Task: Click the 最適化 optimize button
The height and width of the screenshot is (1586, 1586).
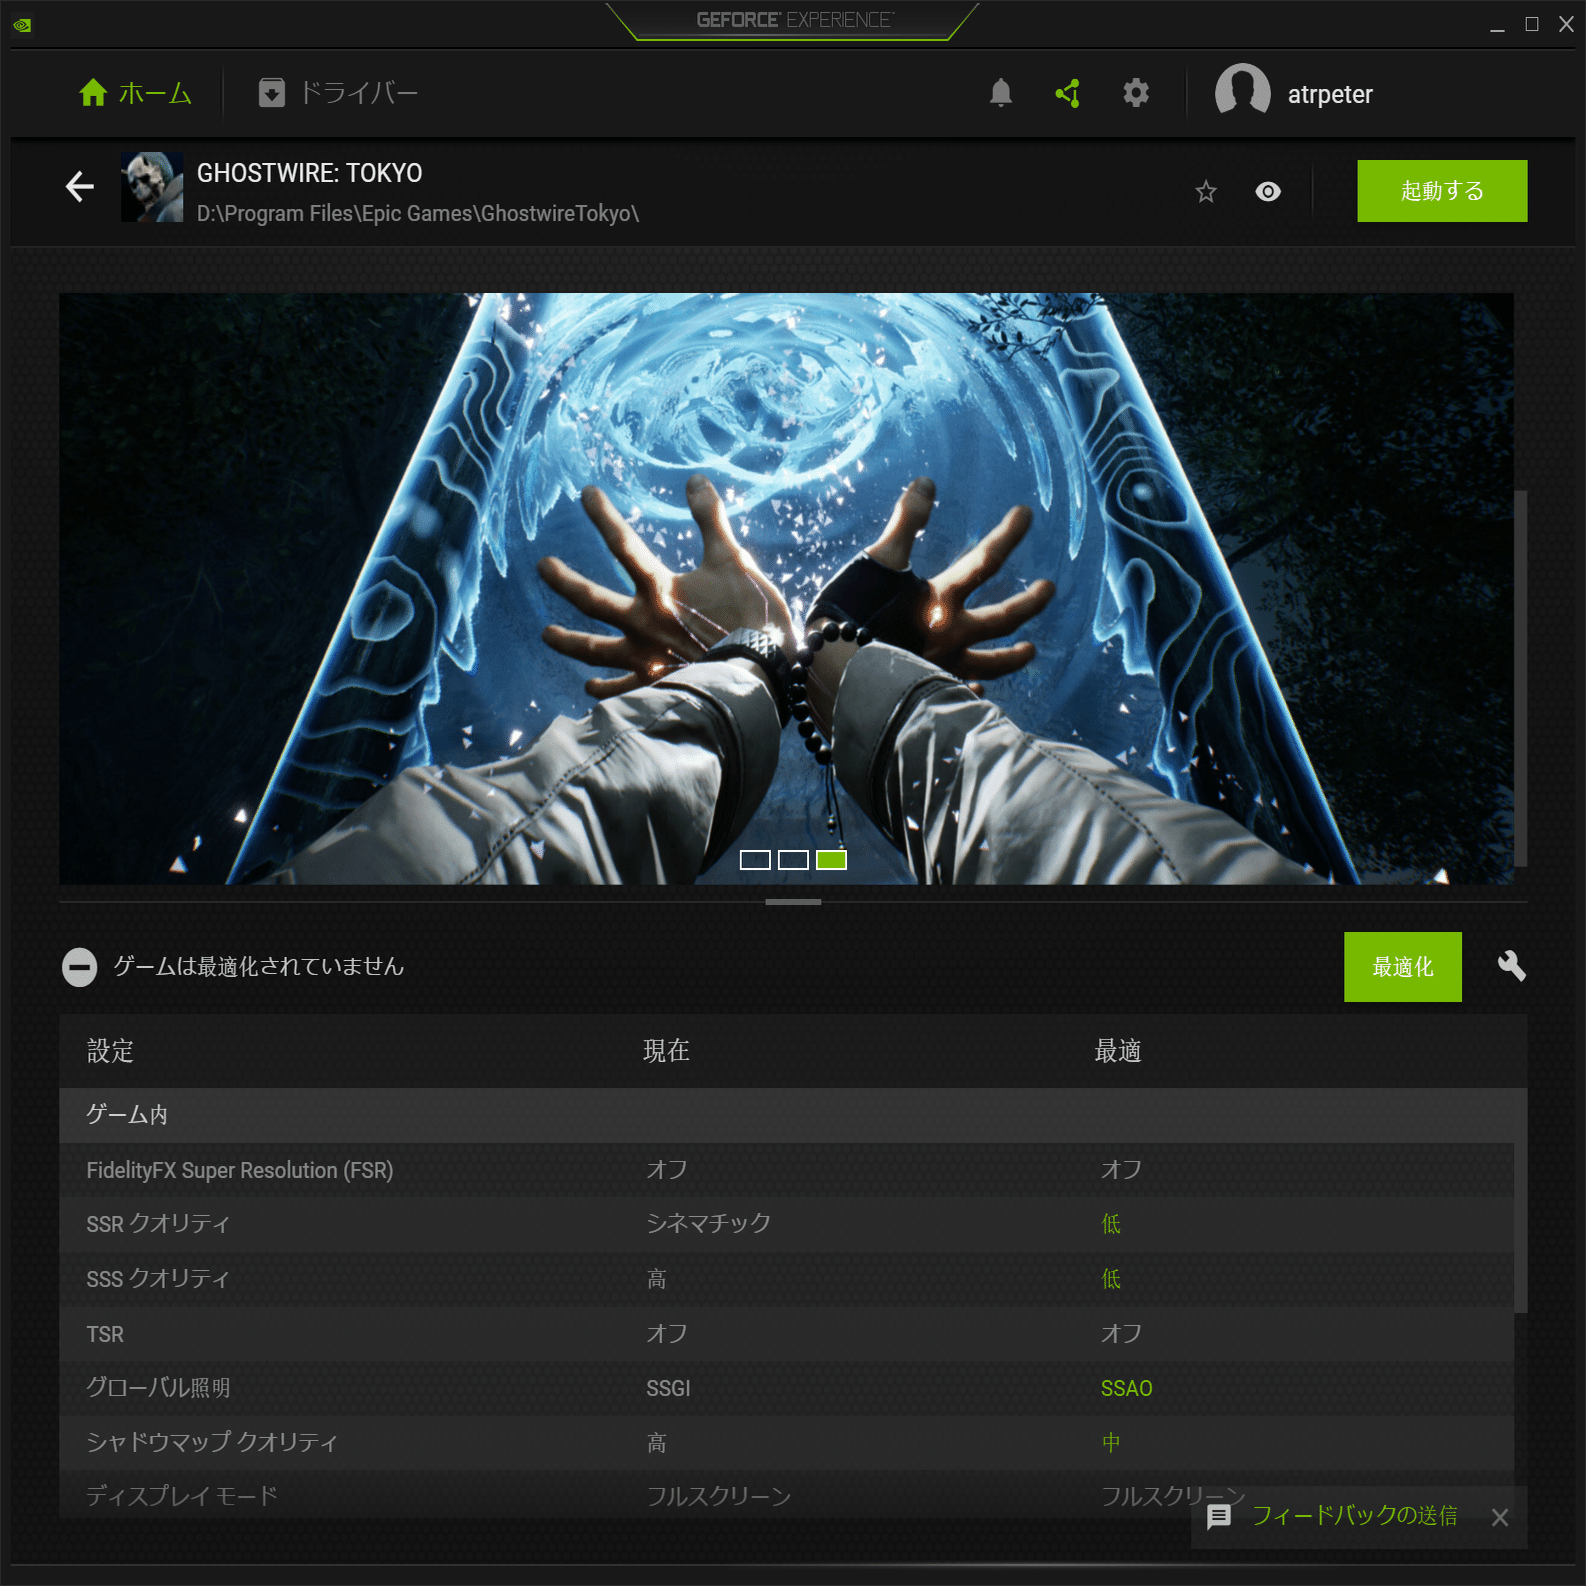Action: pyautogui.click(x=1402, y=967)
